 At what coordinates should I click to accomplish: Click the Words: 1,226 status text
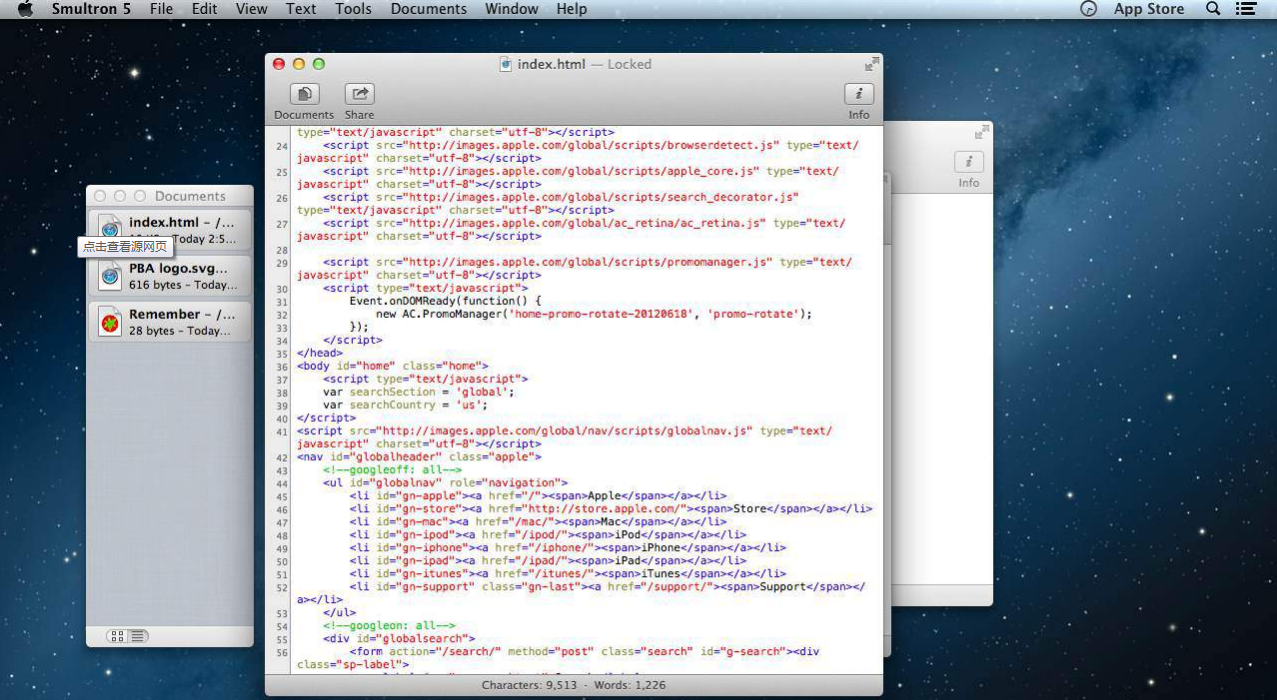click(x=628, y=685)
